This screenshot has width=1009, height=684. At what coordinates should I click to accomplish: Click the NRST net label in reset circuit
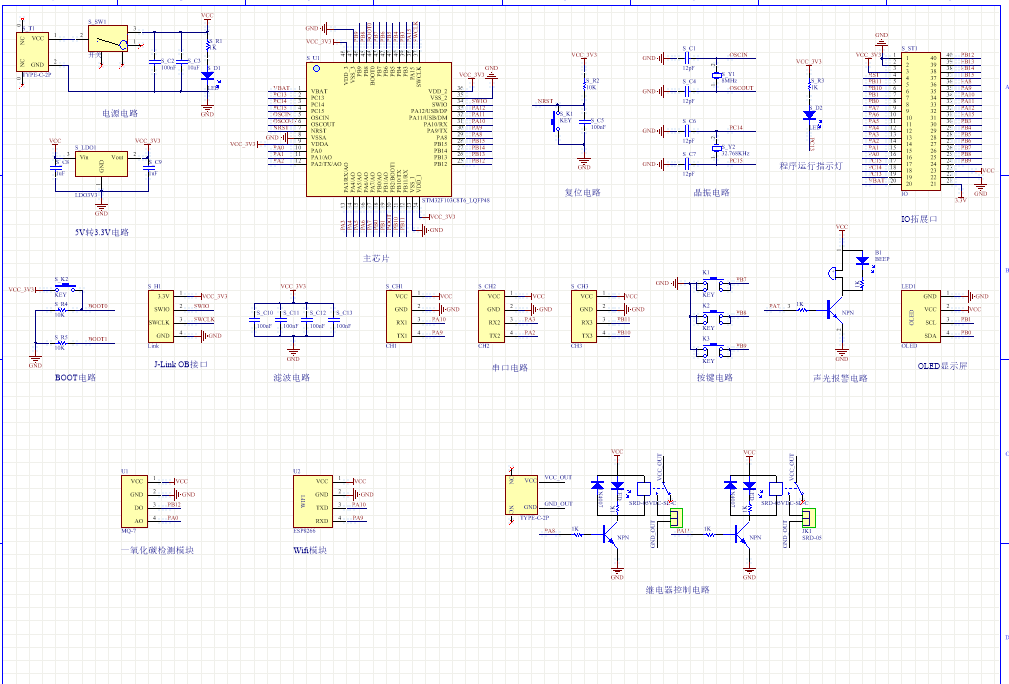pyautogui.click(x=545, y=101)
